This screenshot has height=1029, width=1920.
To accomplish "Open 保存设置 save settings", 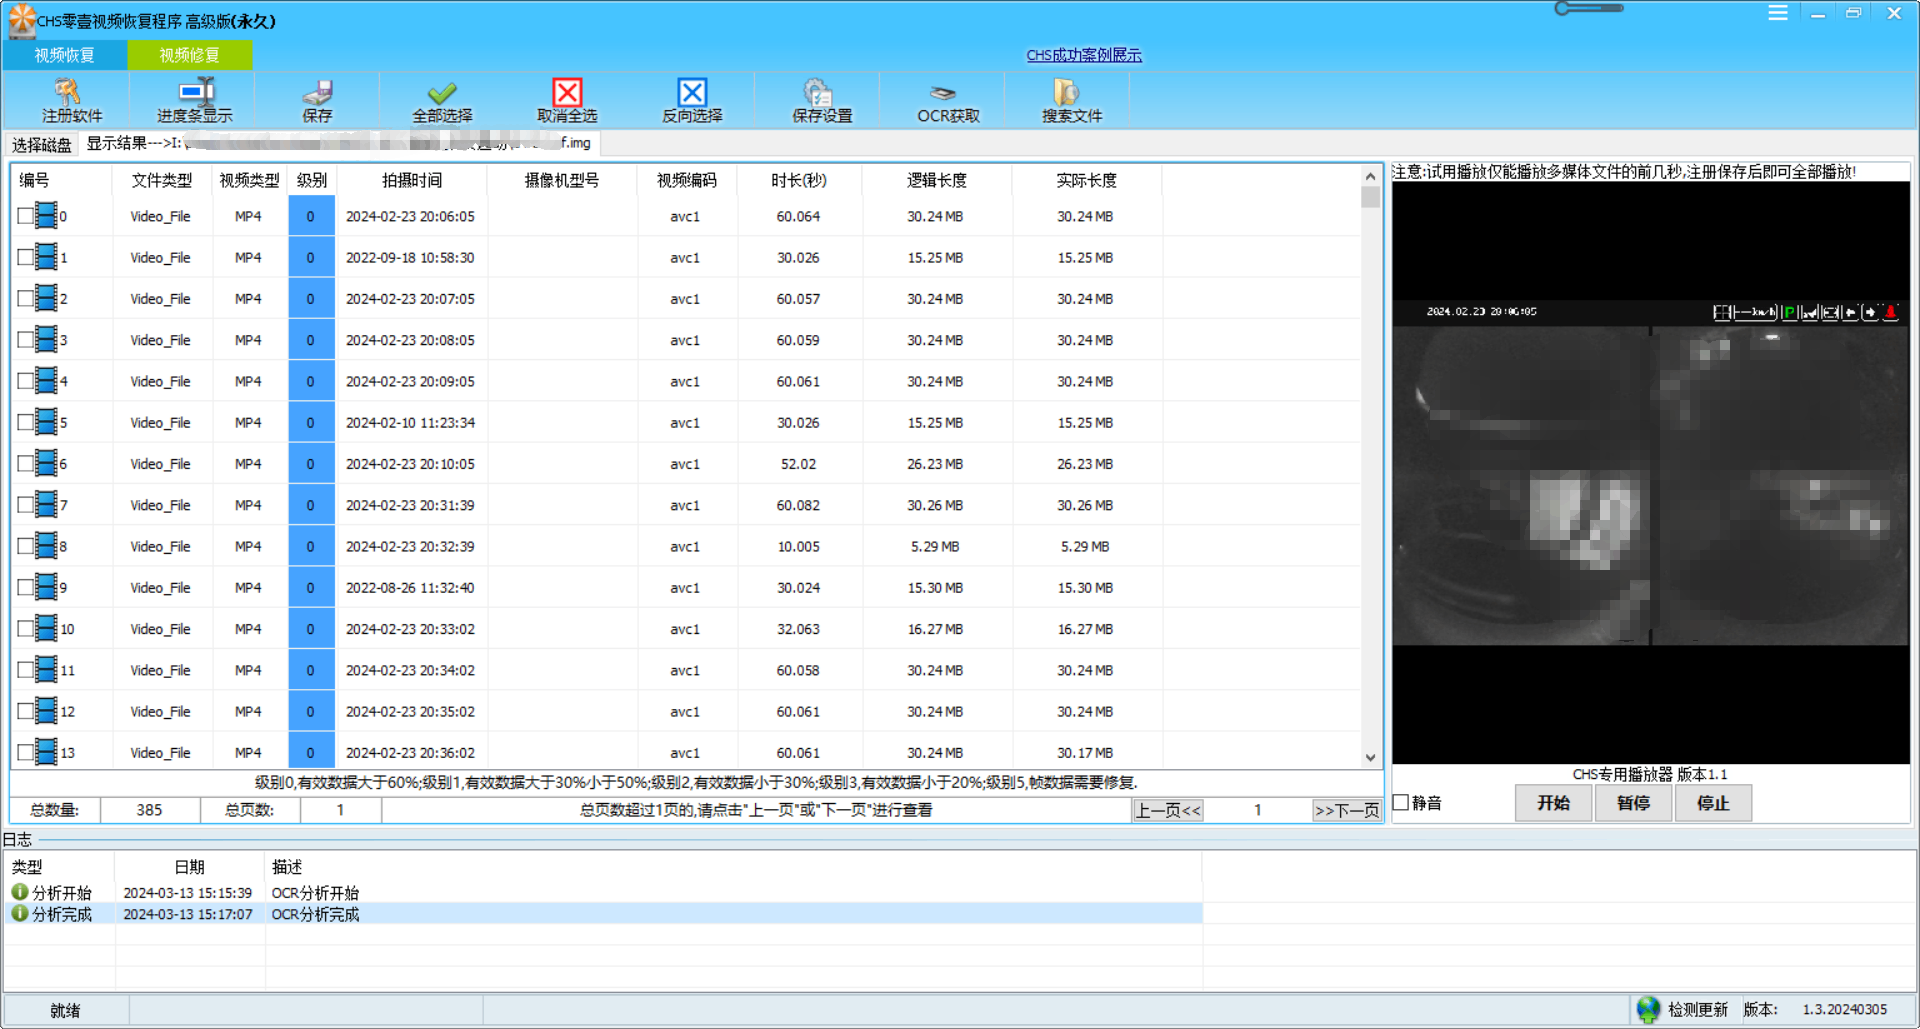I will (822, 100).
